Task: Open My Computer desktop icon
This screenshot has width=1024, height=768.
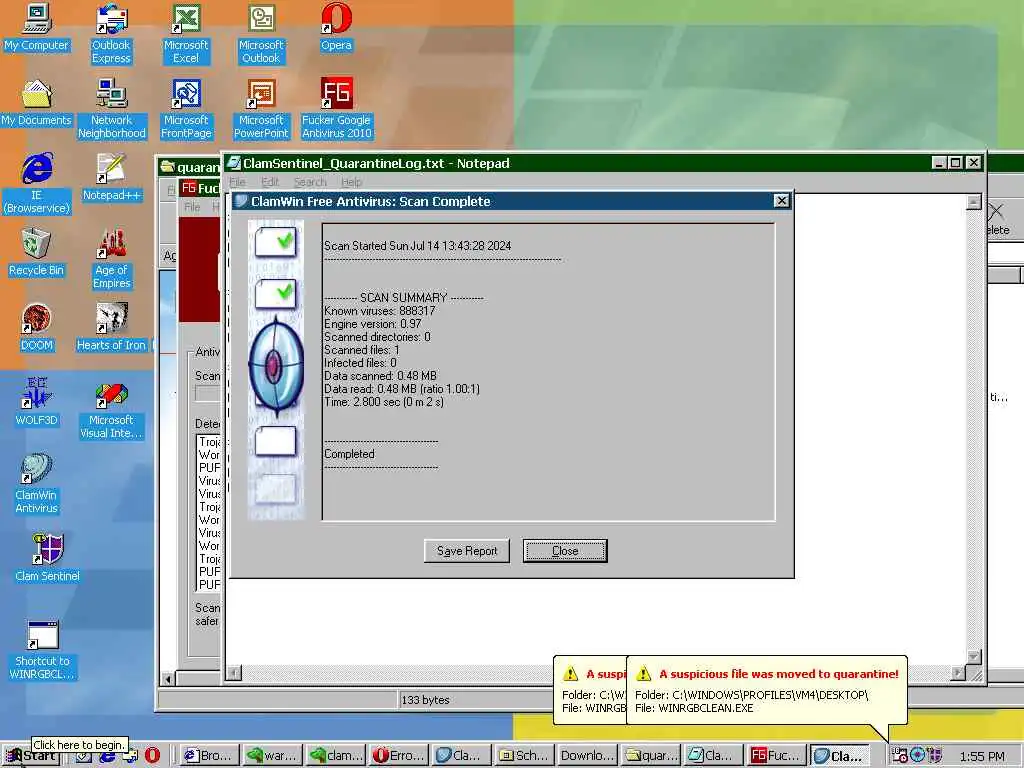Action: point(36,27)
